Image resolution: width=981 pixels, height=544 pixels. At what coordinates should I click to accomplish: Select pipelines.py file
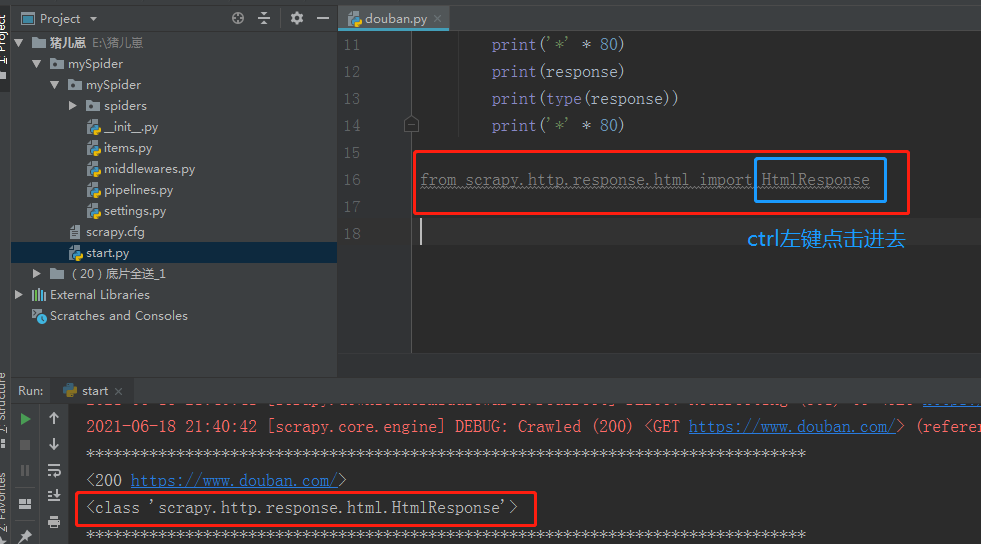(x=130, y=190)
